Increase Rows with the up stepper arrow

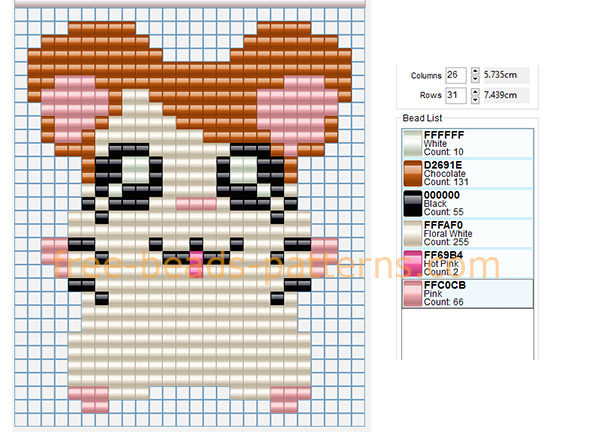coord(475,91)
